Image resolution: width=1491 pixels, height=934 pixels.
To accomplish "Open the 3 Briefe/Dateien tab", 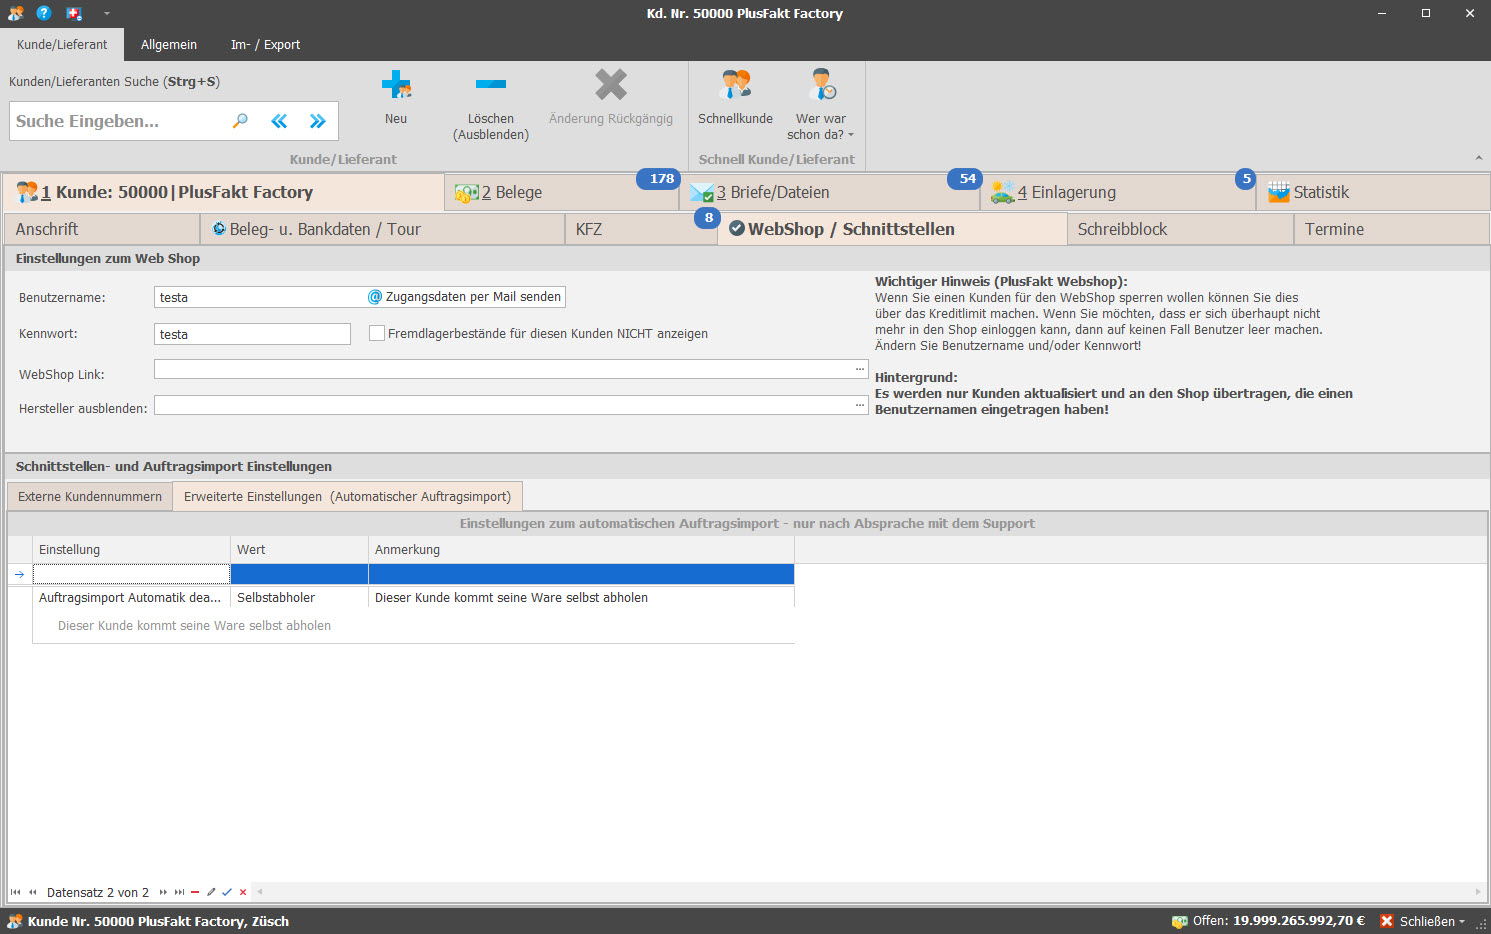I will pyautogui.click(x=830, y=193).
